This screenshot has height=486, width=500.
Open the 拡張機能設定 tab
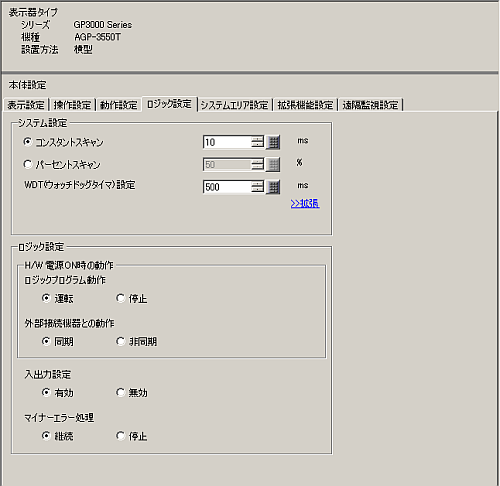(305, 105)
